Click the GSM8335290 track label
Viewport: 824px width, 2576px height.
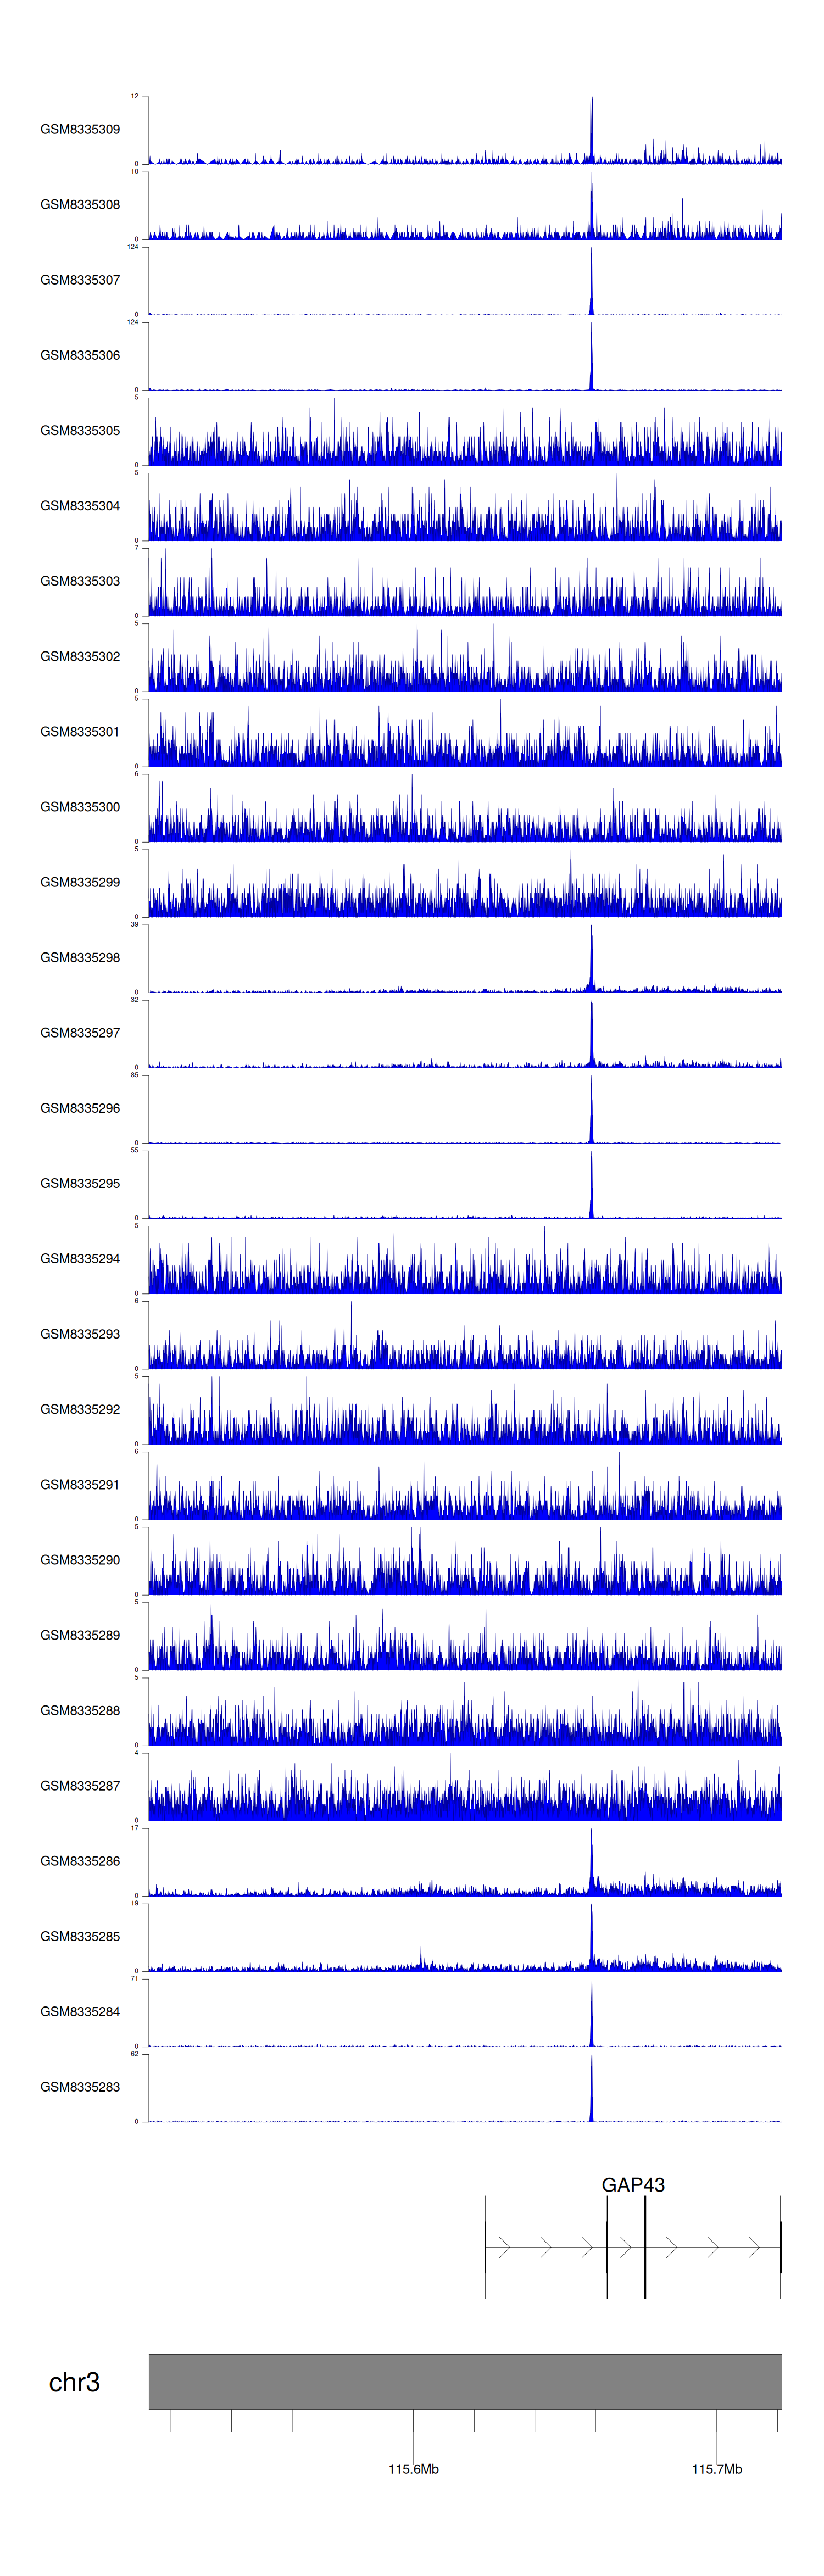coord(80,1559)
